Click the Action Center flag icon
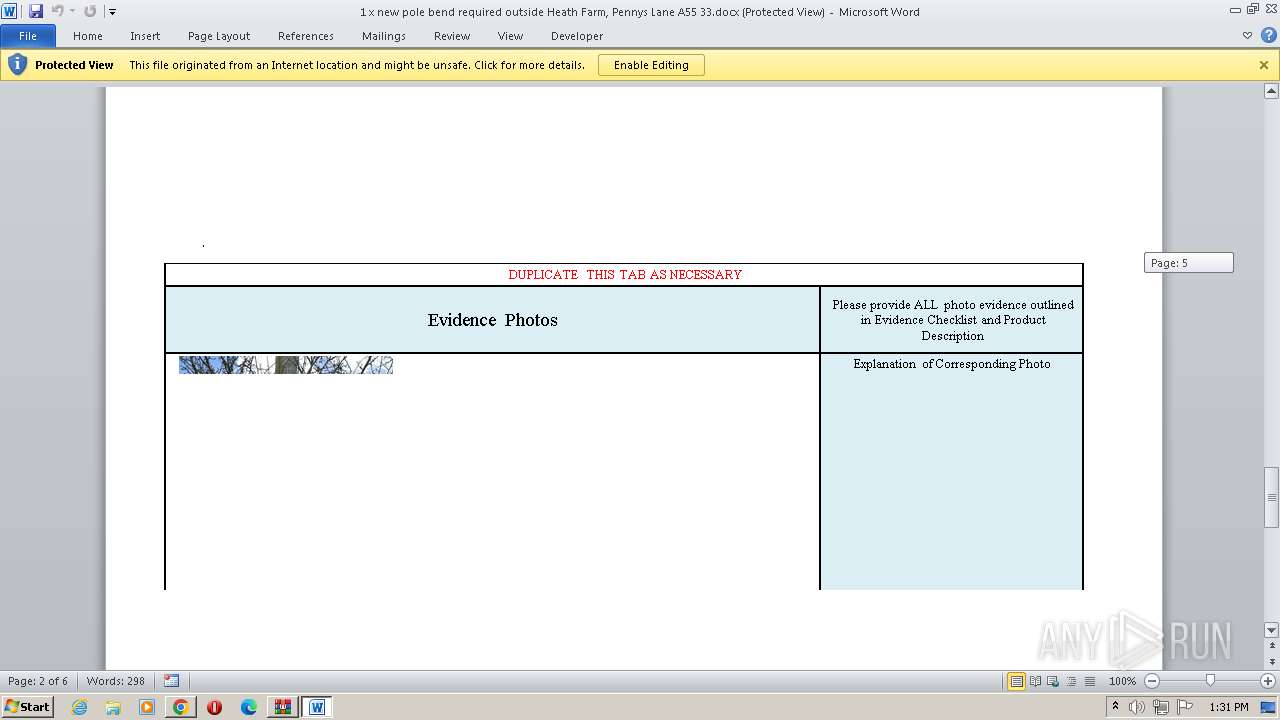The width and height of the screenshot is (1280, 720). point(1185,707)
